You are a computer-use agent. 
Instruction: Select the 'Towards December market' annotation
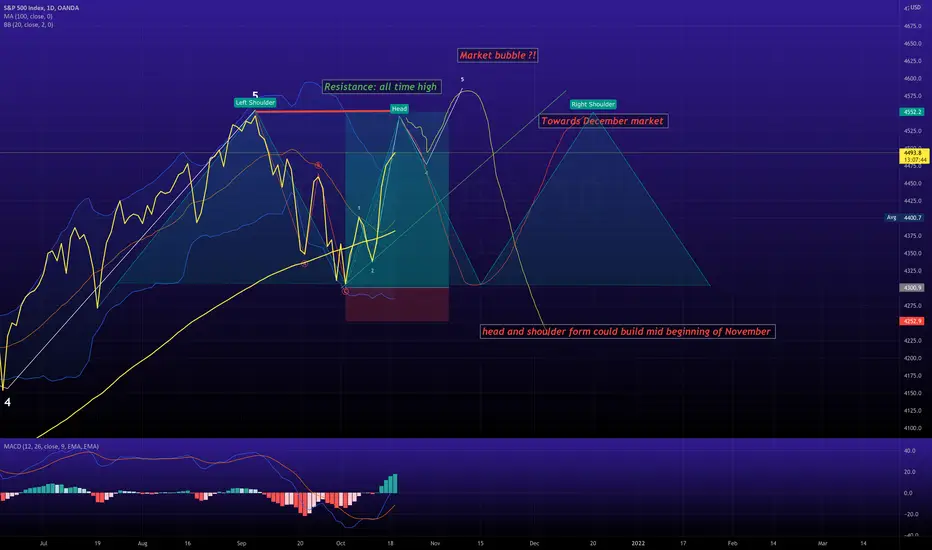pyautogui.click(x=603, y=121)
